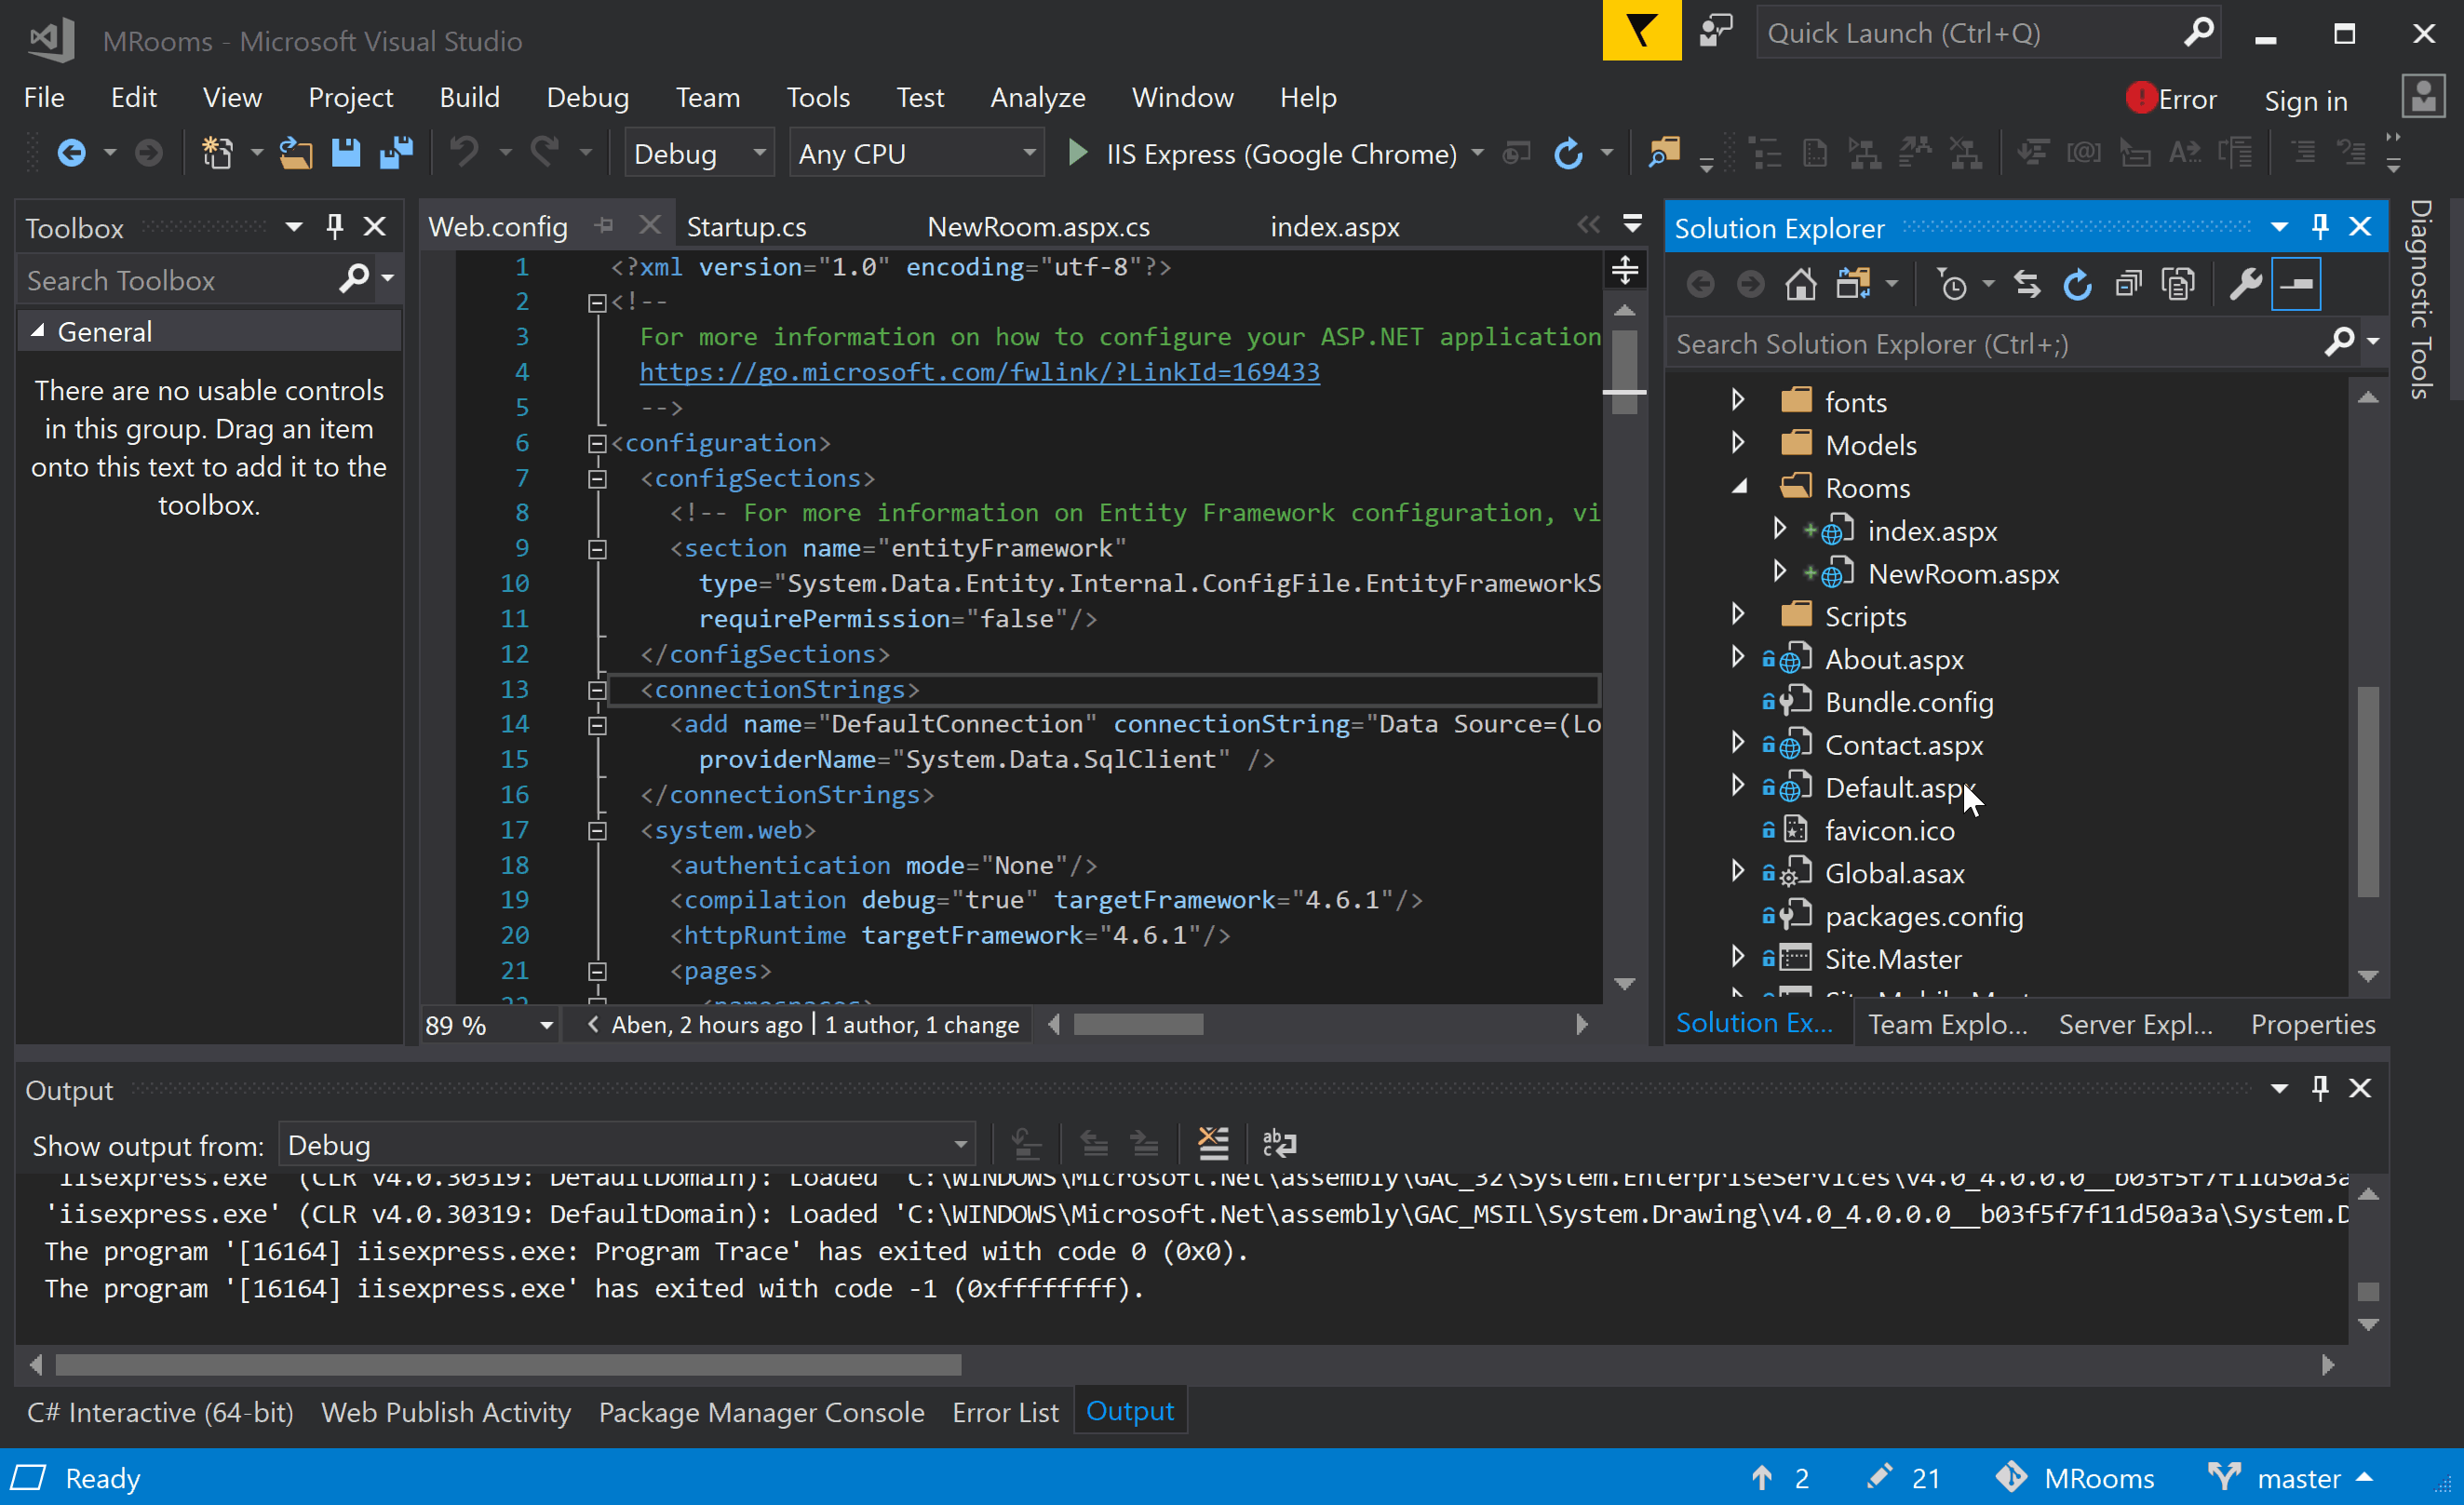Click the Redo arrow icon
This screenshot has height=1505, width=2464.
545,152
